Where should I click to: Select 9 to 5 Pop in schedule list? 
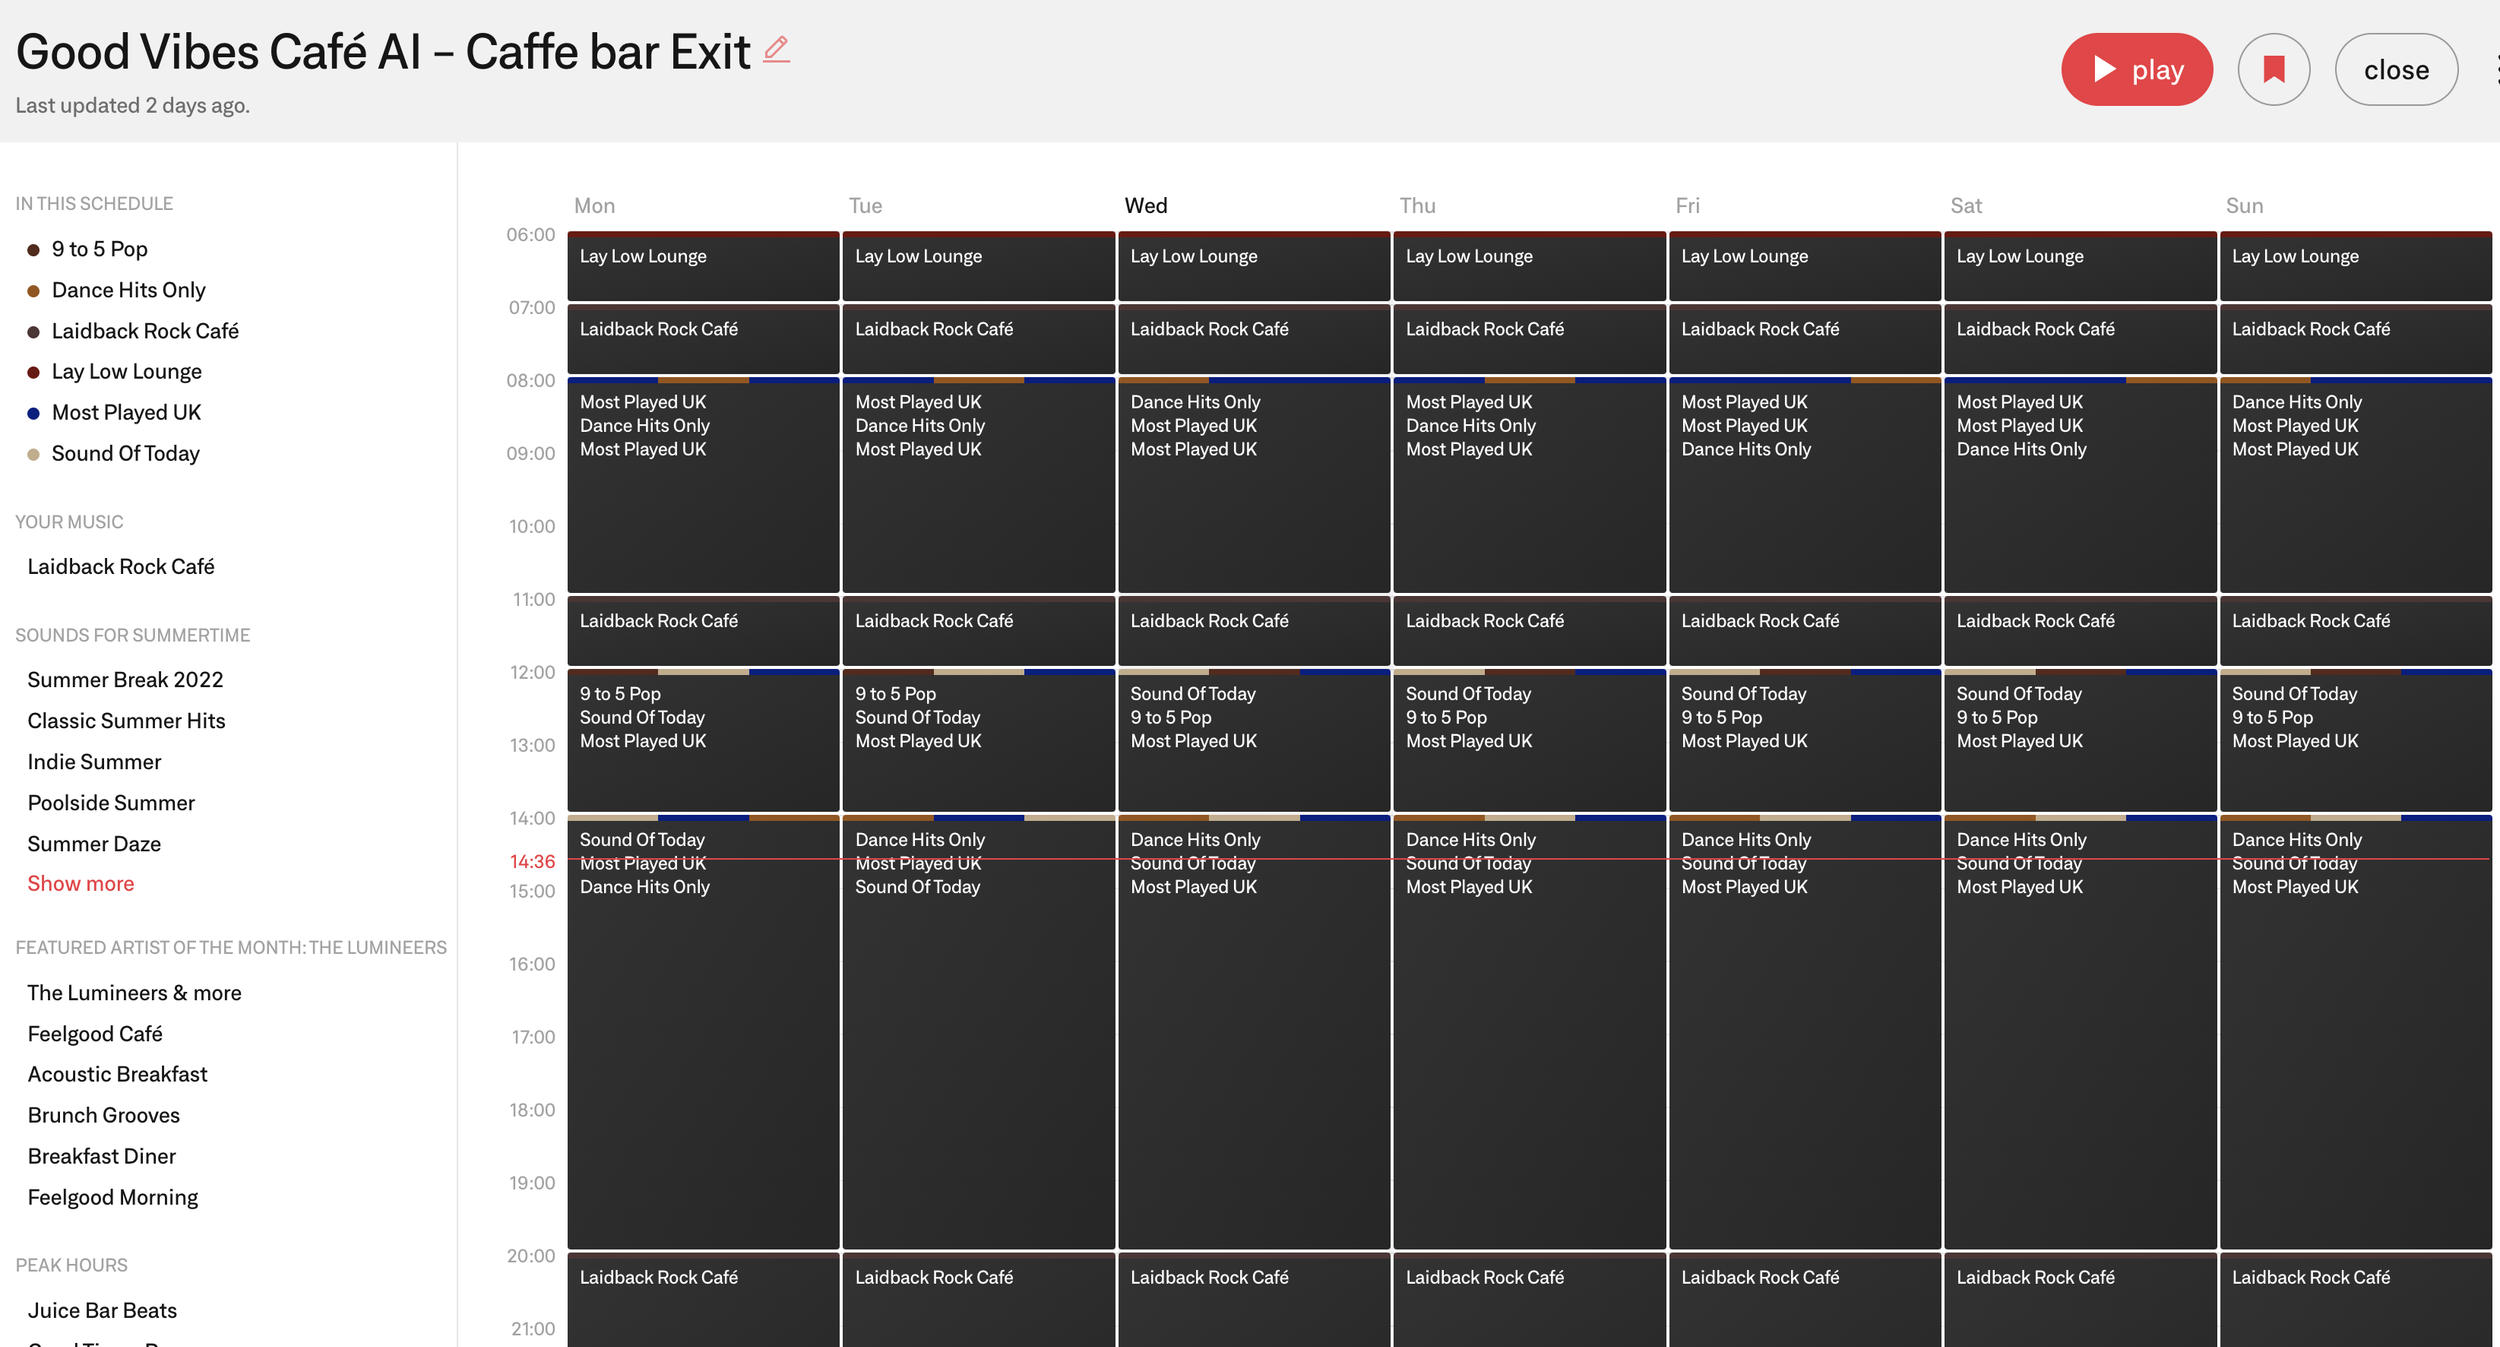[99, 249]
